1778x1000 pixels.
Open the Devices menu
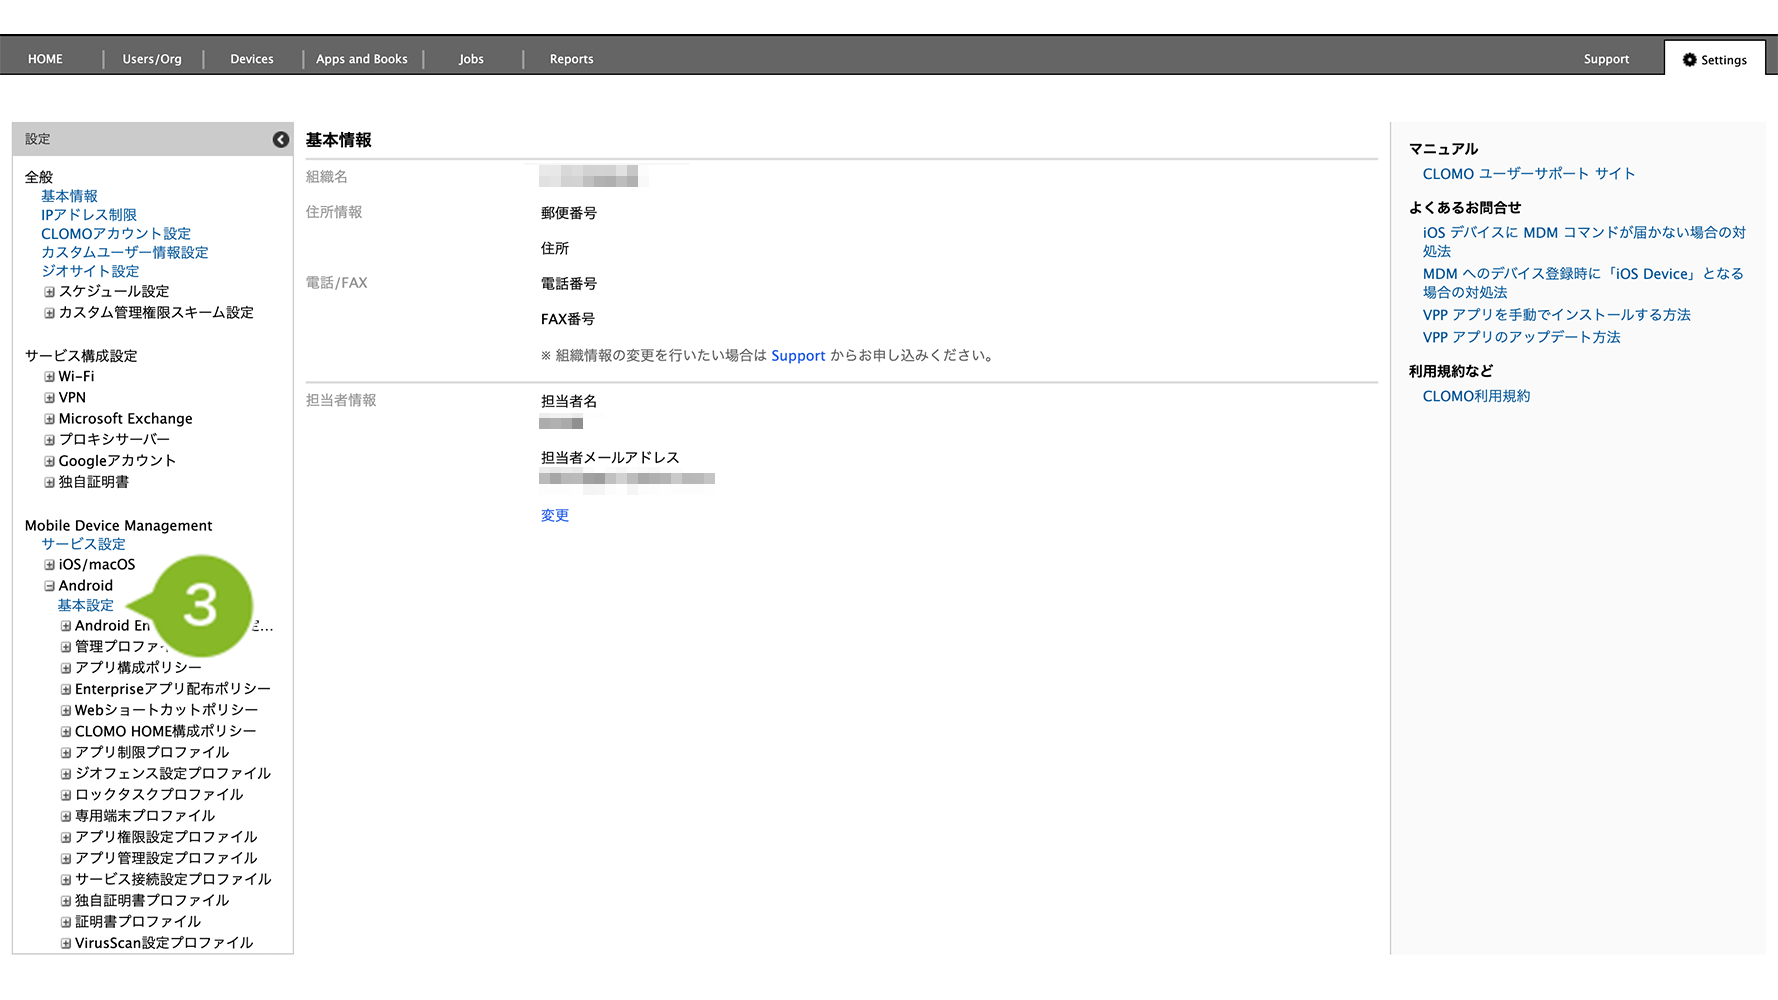[251, 59]
